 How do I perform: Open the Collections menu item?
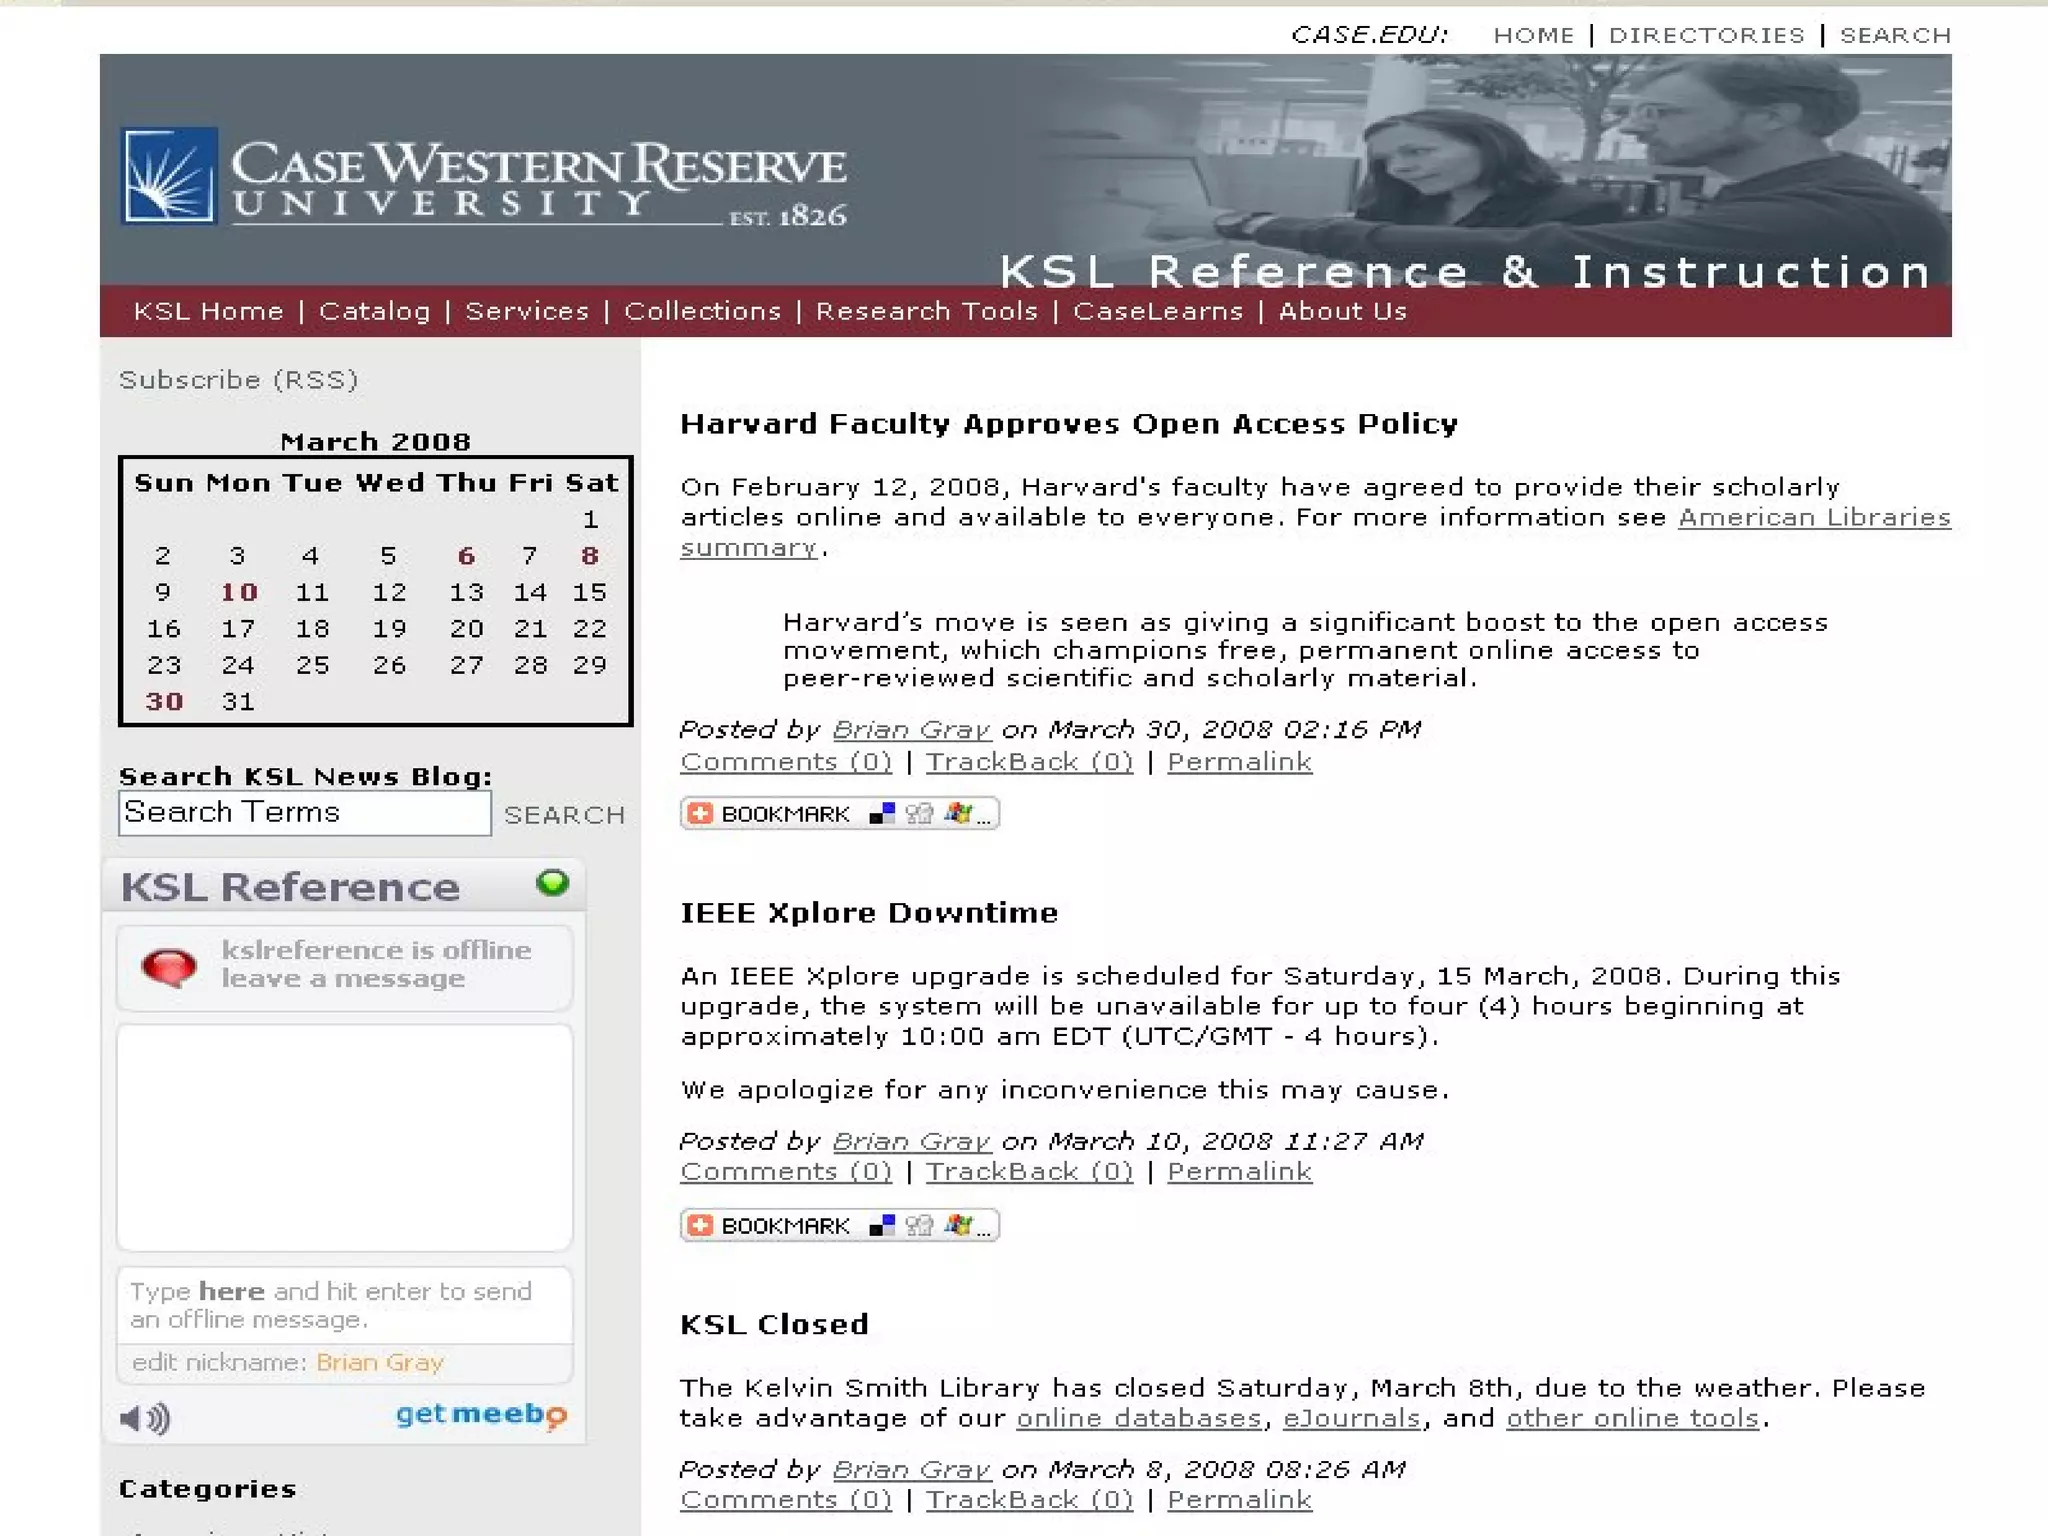coord(702,312)
